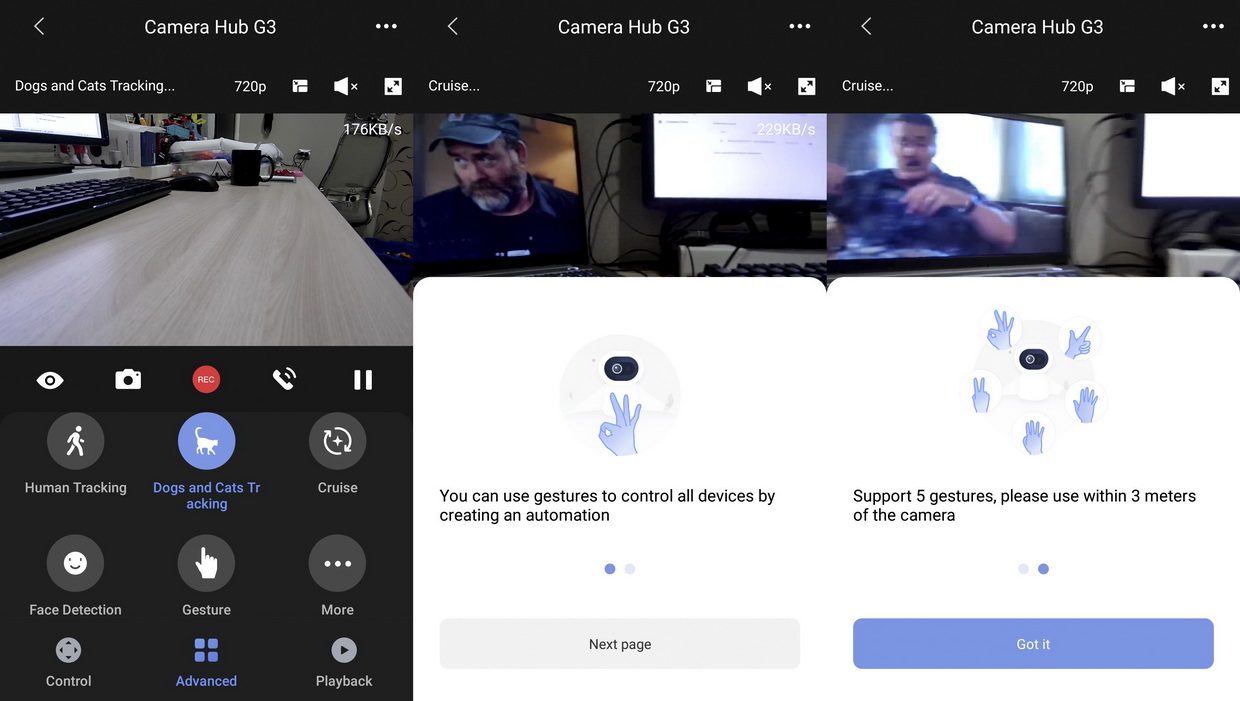1240x701 pixels.
Task: Change 720p resolution on the right screen
Action: tap(1077, 86)
